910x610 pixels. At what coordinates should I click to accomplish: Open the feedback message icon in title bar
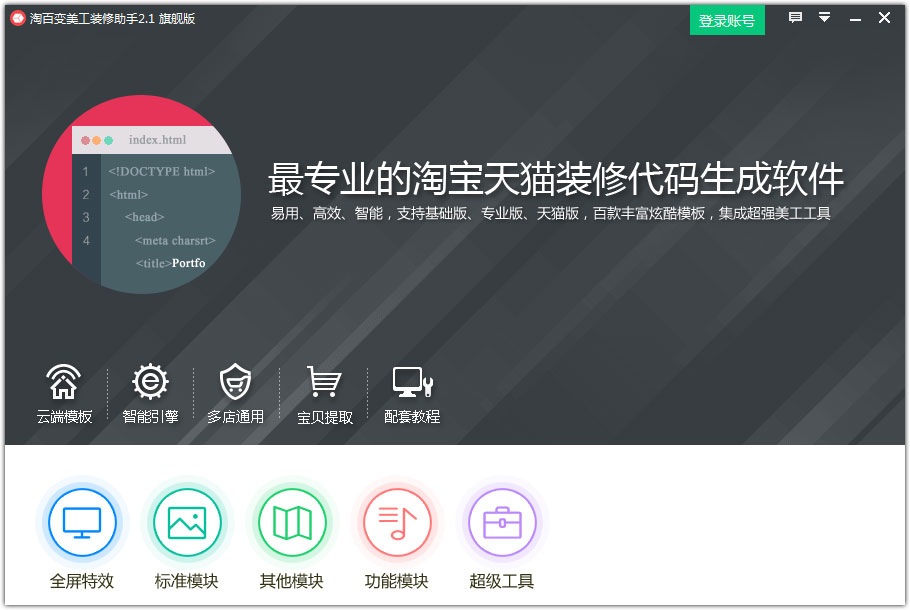click(795, 18)
